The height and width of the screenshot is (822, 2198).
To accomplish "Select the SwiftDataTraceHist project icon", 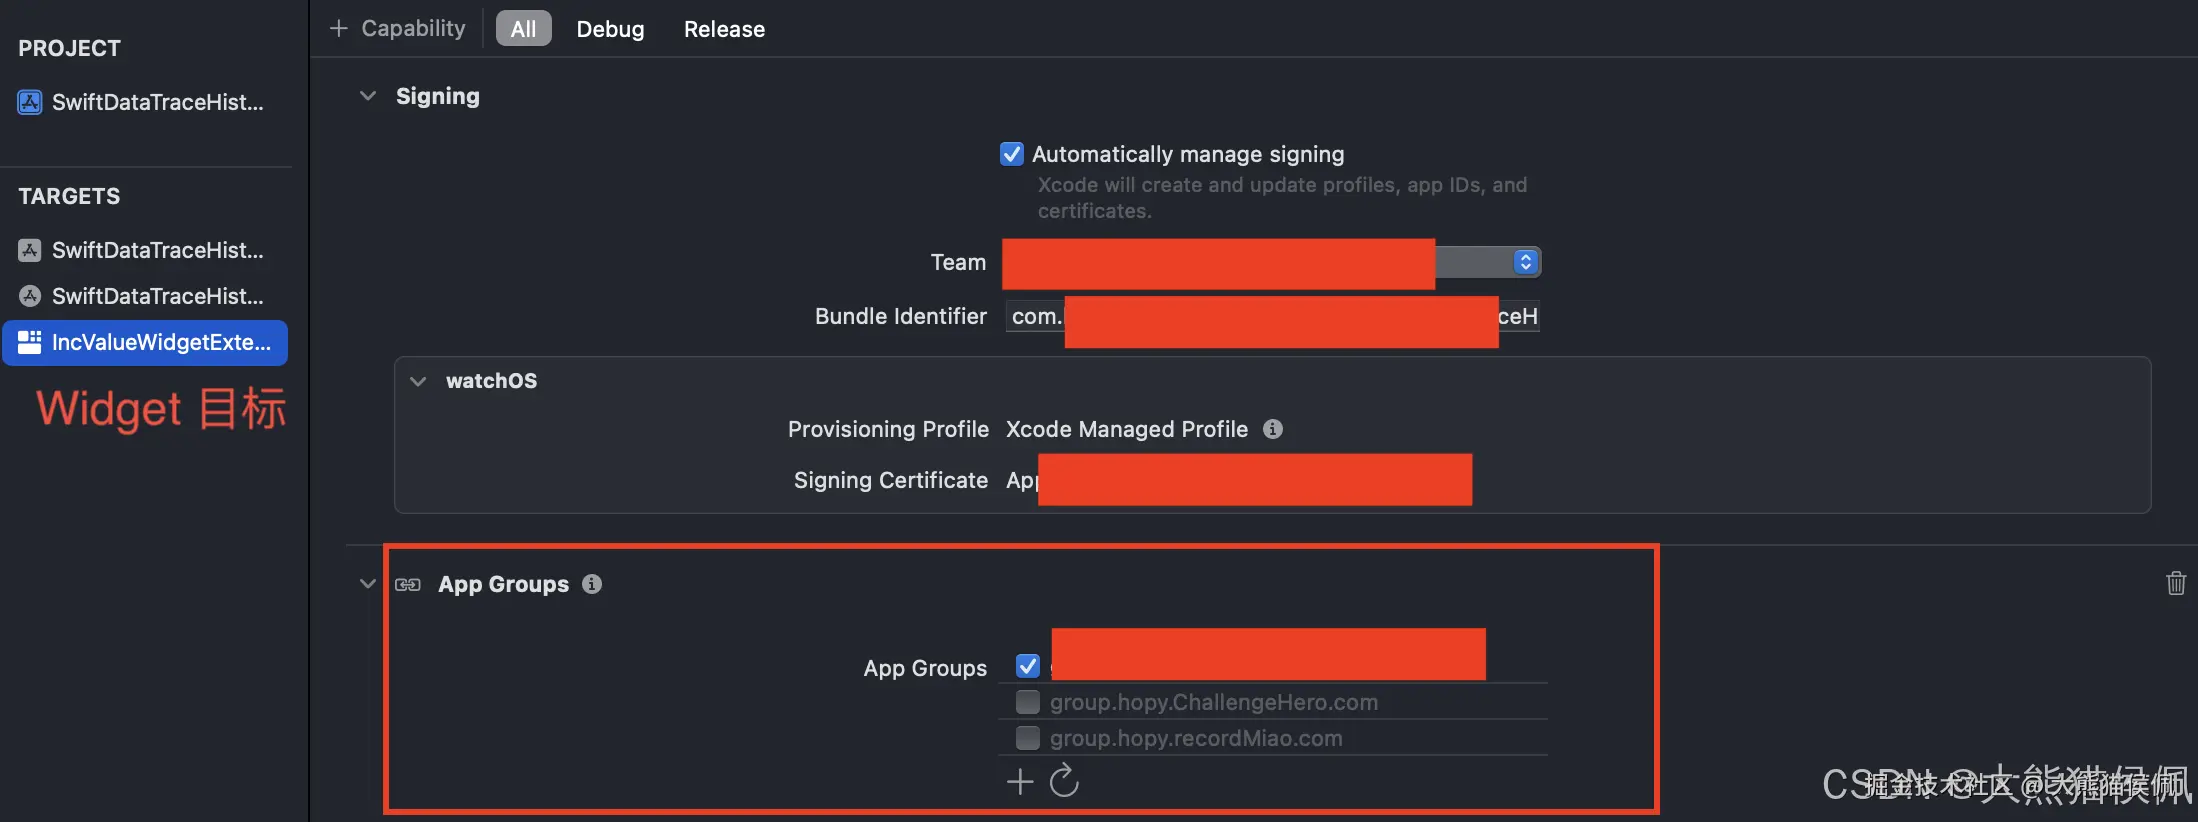I will click(30, 102).
